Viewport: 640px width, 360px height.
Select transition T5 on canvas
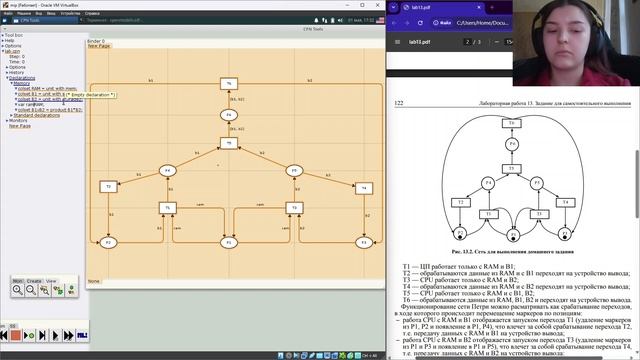point(229,143)
